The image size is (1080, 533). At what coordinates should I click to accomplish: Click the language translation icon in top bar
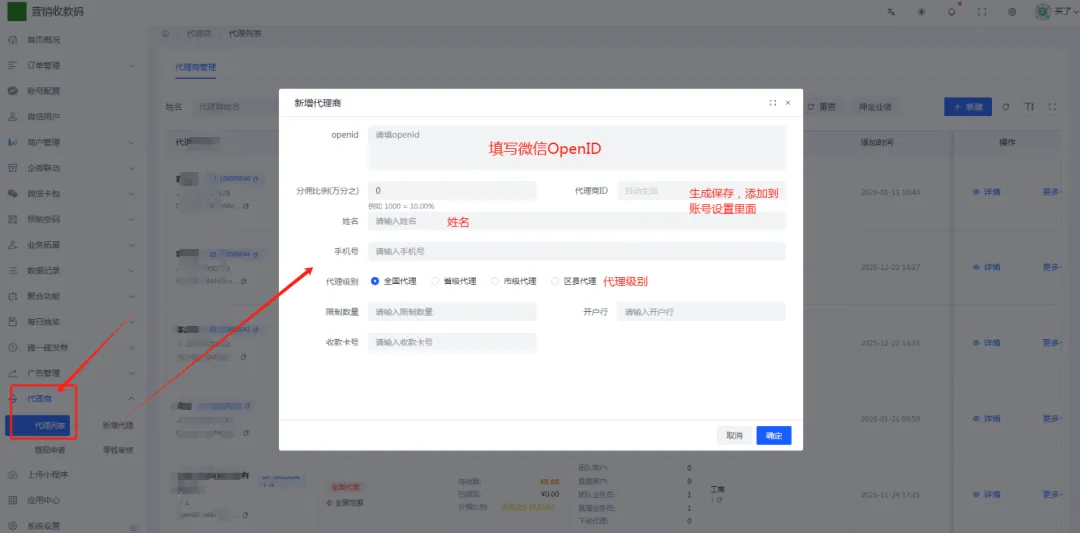[x=891, y=12]
